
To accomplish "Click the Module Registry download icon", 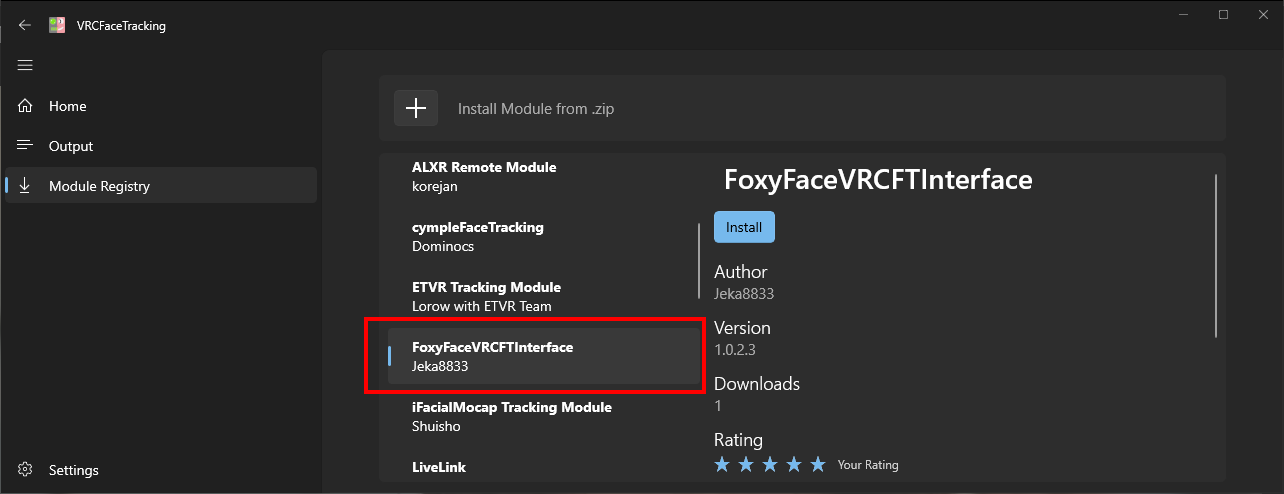I will pos(26,186).
